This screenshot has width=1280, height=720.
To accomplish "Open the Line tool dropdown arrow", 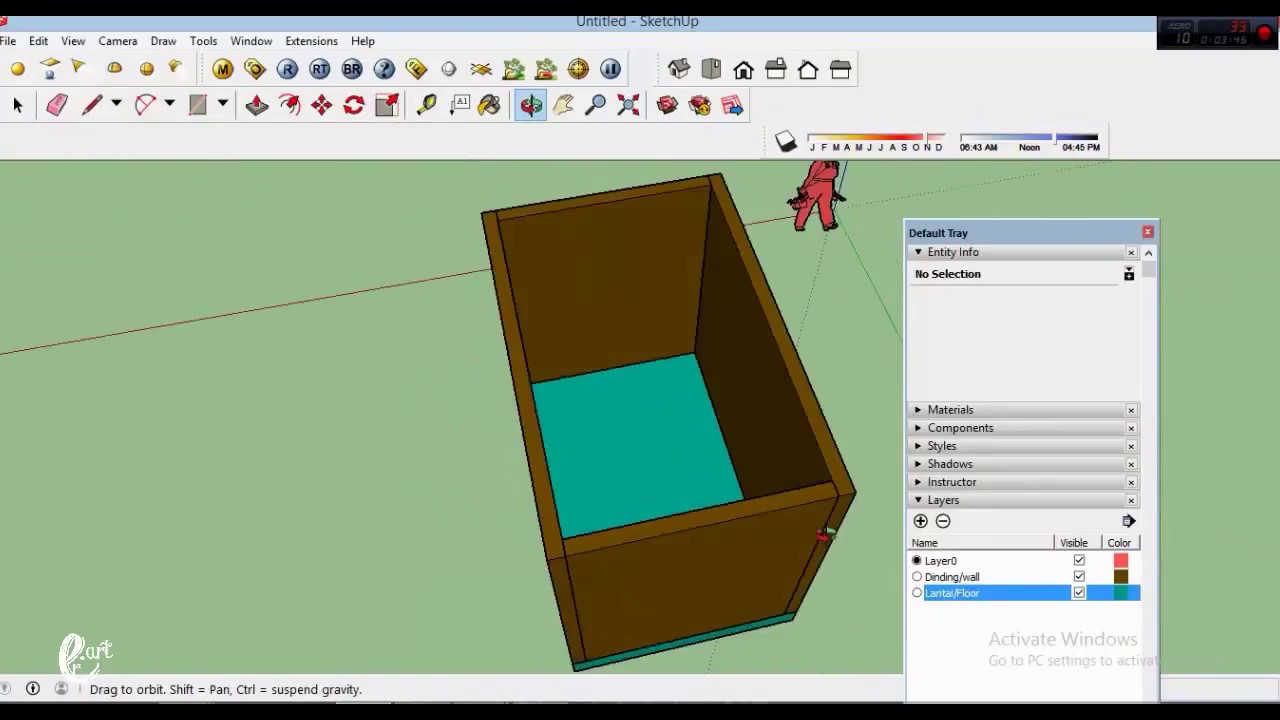I will pos(116,104).
